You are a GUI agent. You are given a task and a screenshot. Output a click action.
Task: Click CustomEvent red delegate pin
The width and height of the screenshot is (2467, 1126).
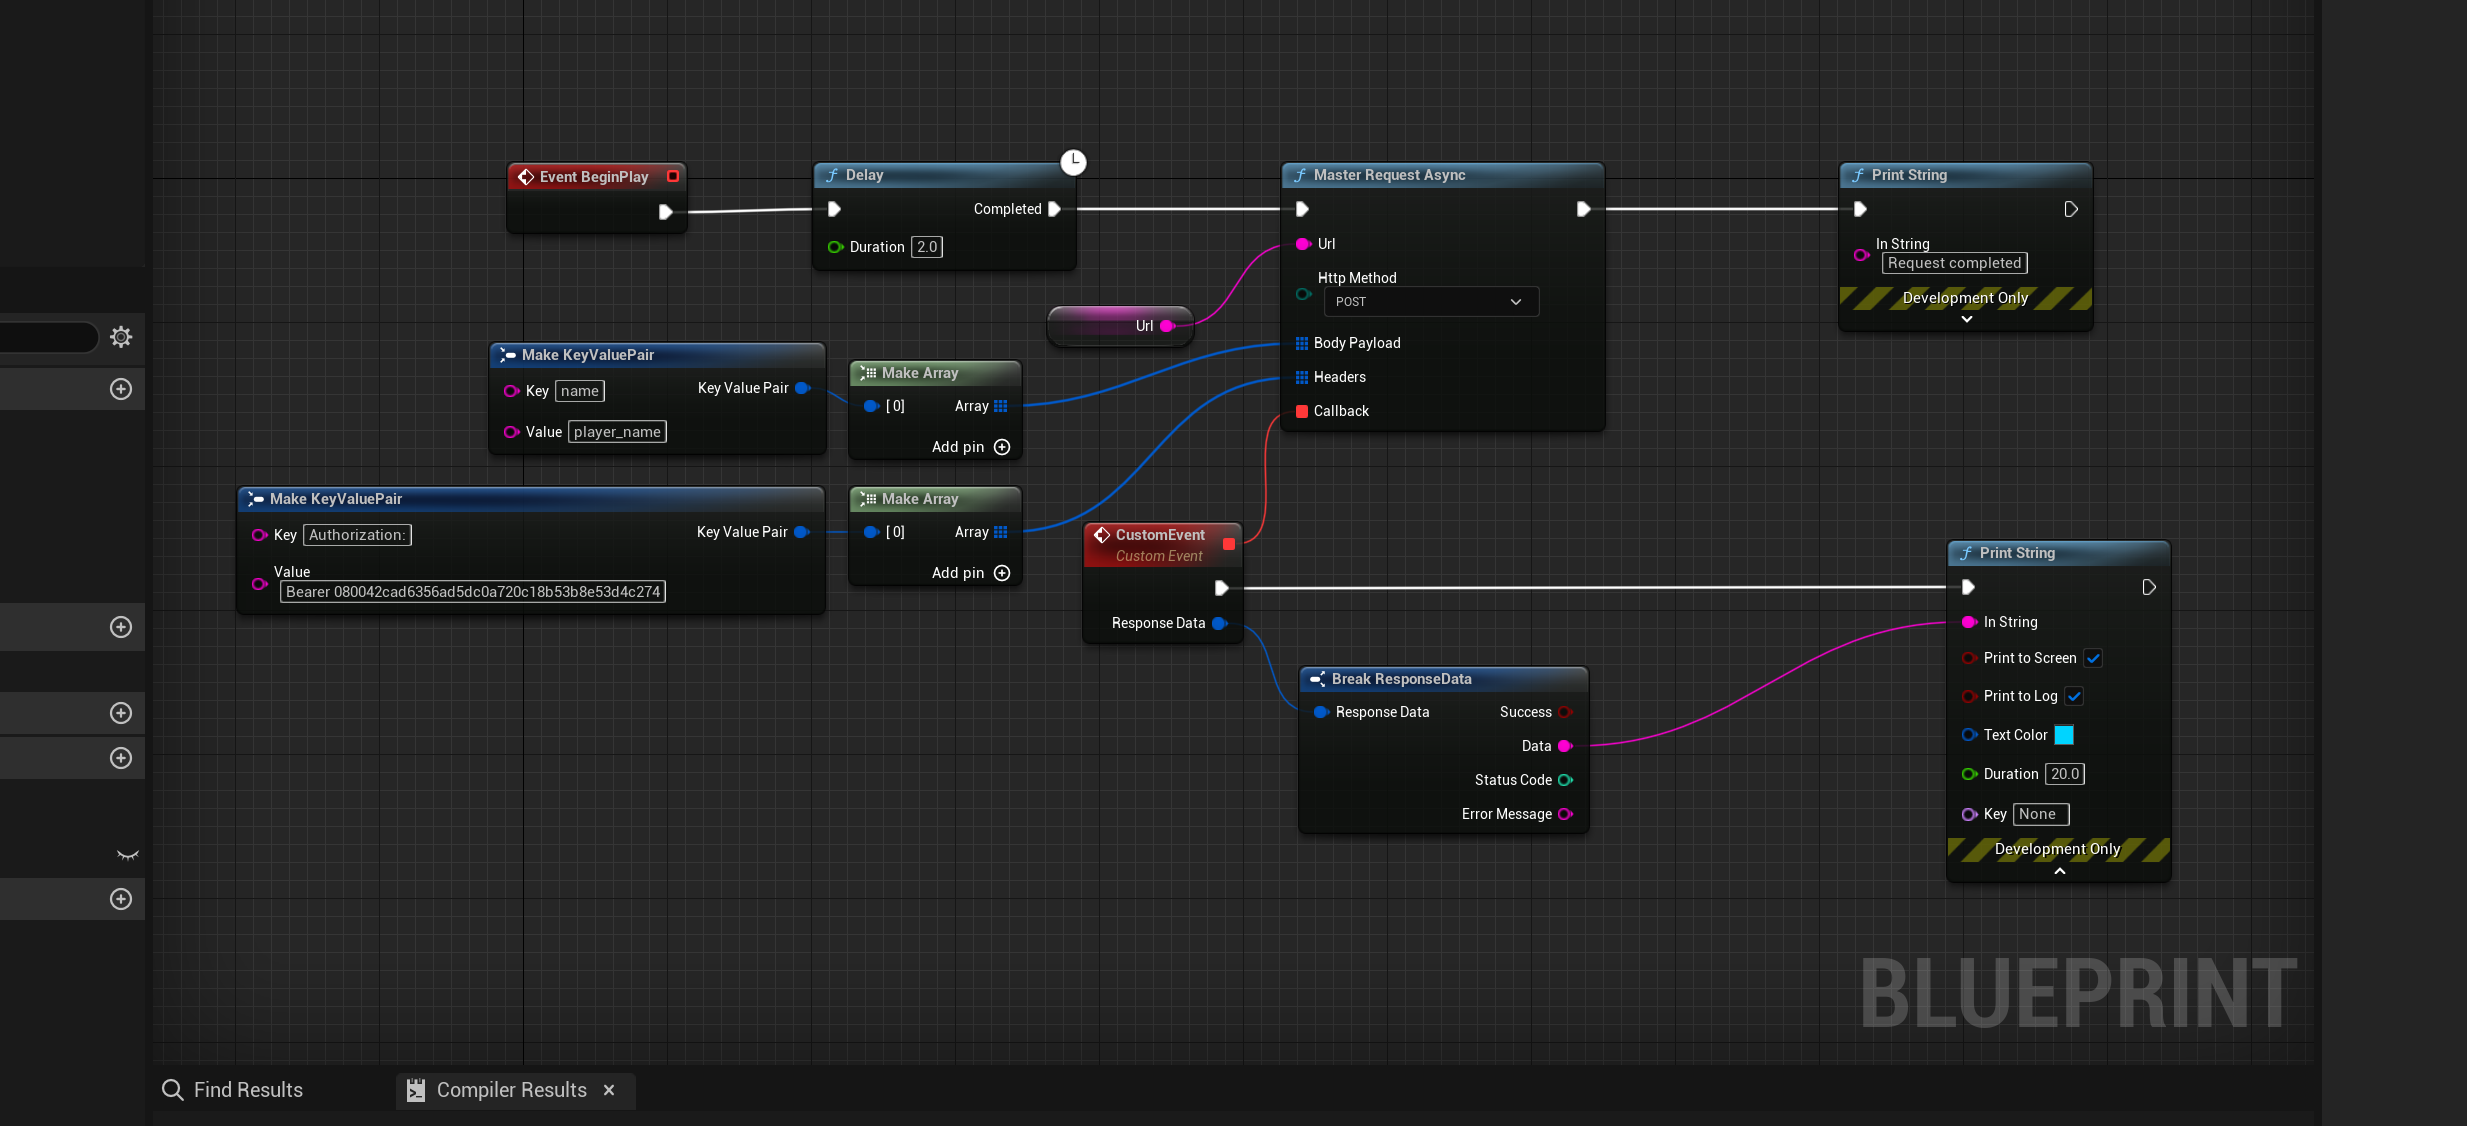click(x=1229, y=544)
